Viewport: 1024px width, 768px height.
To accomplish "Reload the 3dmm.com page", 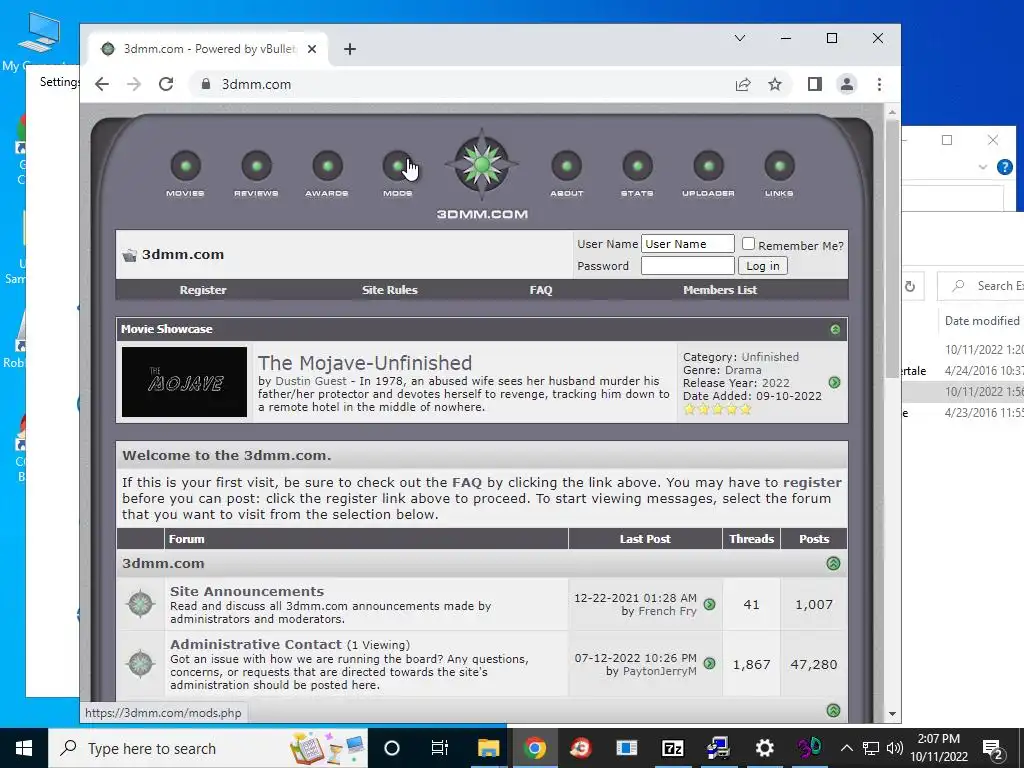I will click(166, 84).
